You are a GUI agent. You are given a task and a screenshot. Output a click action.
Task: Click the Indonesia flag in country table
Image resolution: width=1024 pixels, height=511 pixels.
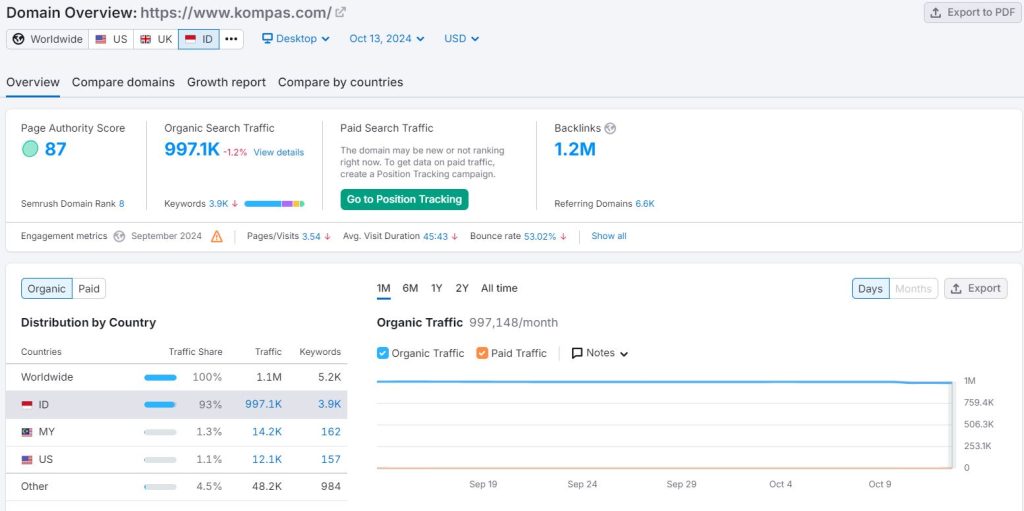(27, 405)
